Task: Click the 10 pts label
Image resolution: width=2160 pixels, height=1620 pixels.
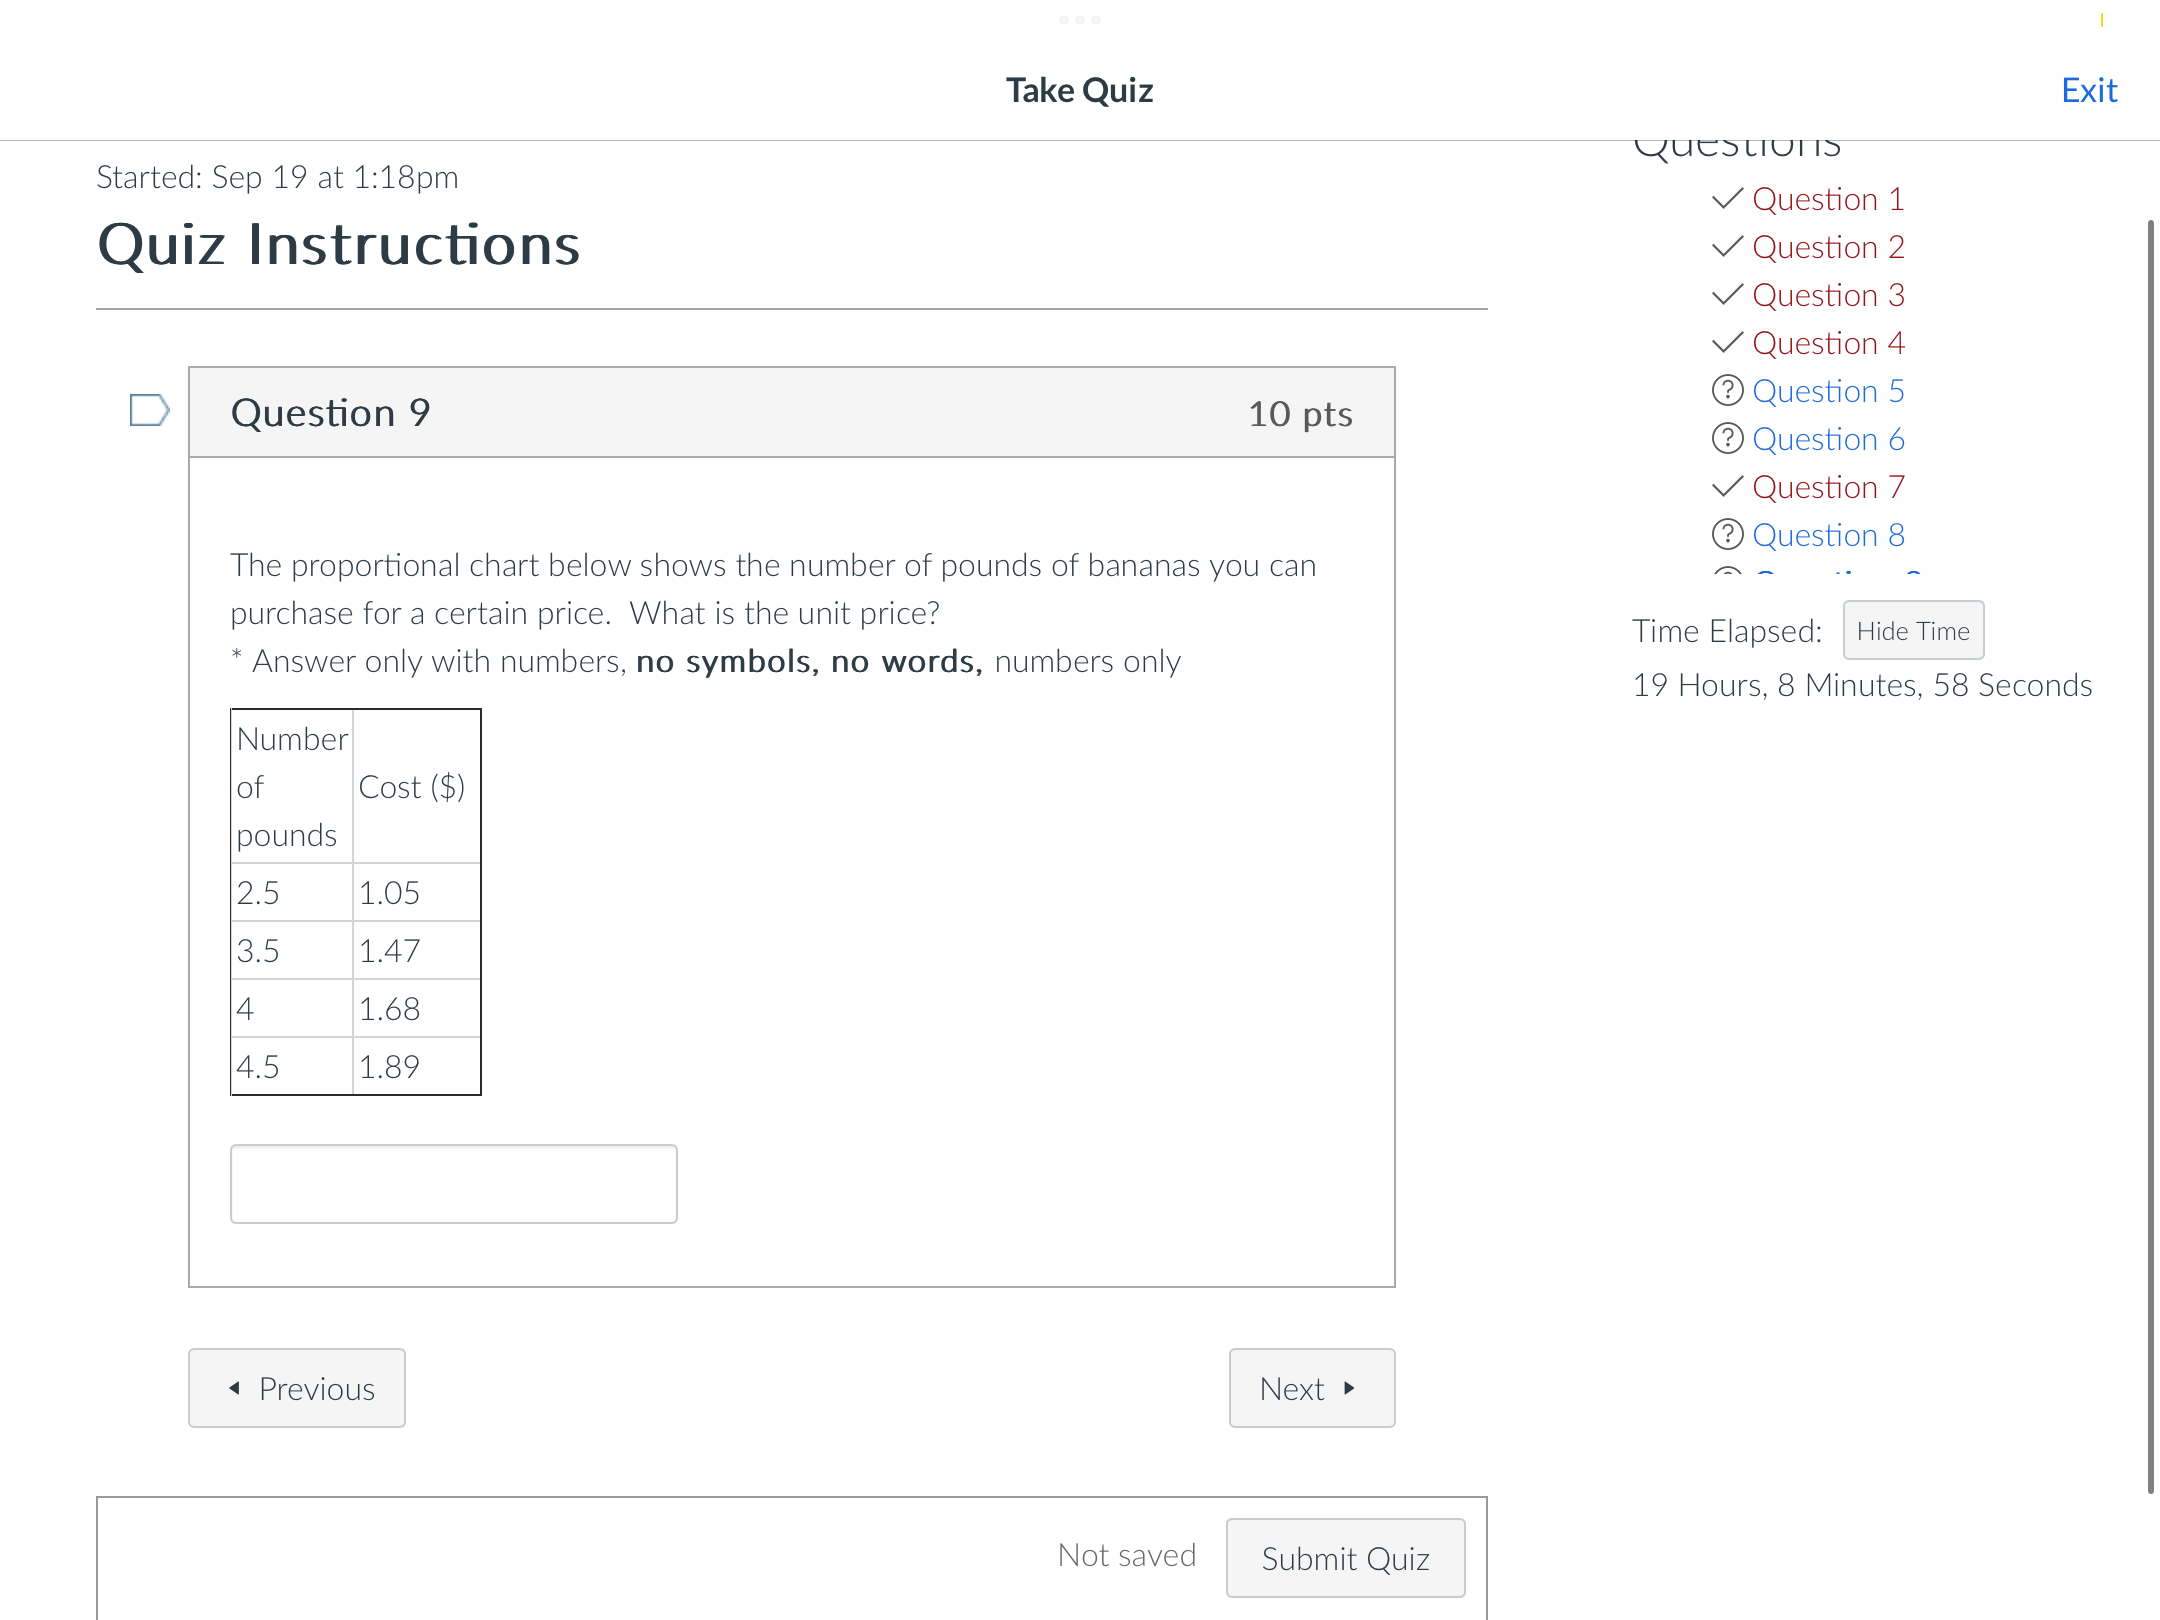Action: [x=1300, y=414]
